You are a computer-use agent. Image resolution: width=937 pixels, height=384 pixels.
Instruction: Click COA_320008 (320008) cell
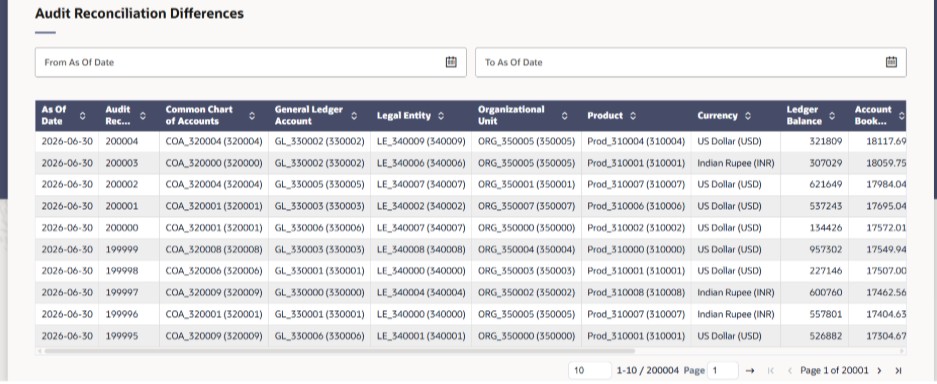214,249
